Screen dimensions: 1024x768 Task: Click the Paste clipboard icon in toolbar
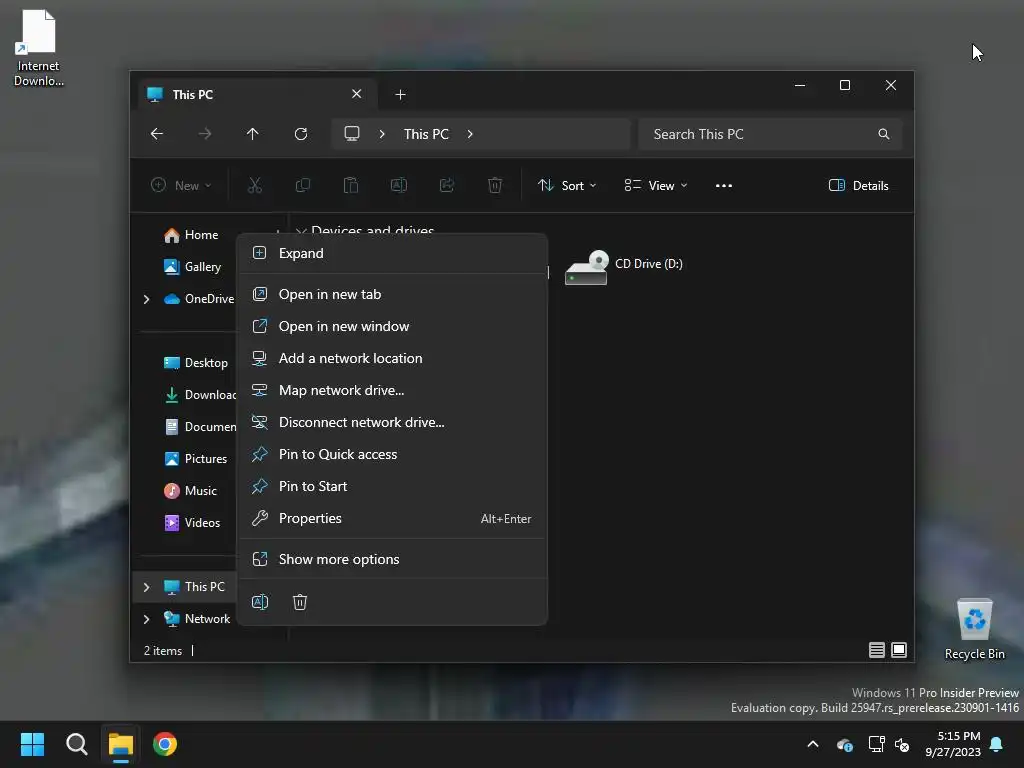coord(351,185)
